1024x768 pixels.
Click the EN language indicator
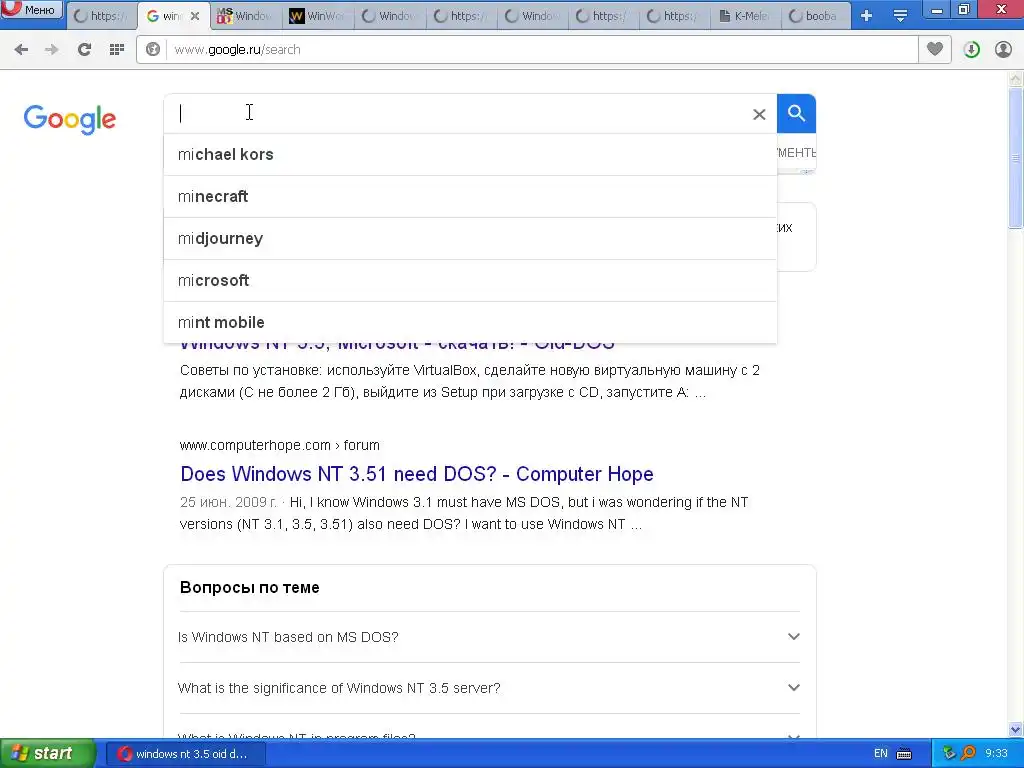880,754
